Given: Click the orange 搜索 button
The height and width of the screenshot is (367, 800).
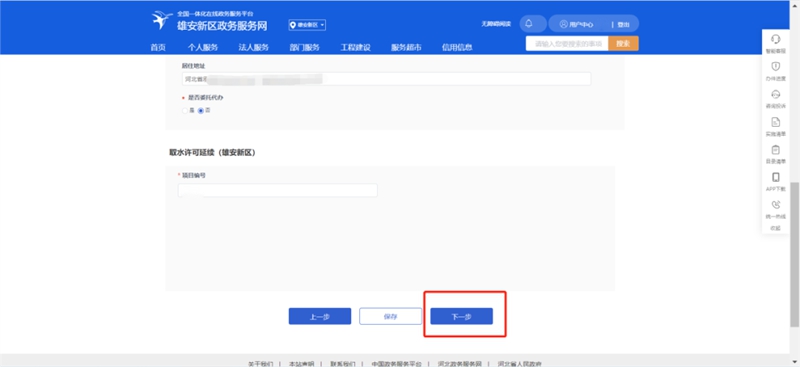Looking at the screenshot, I should point(623,44).
